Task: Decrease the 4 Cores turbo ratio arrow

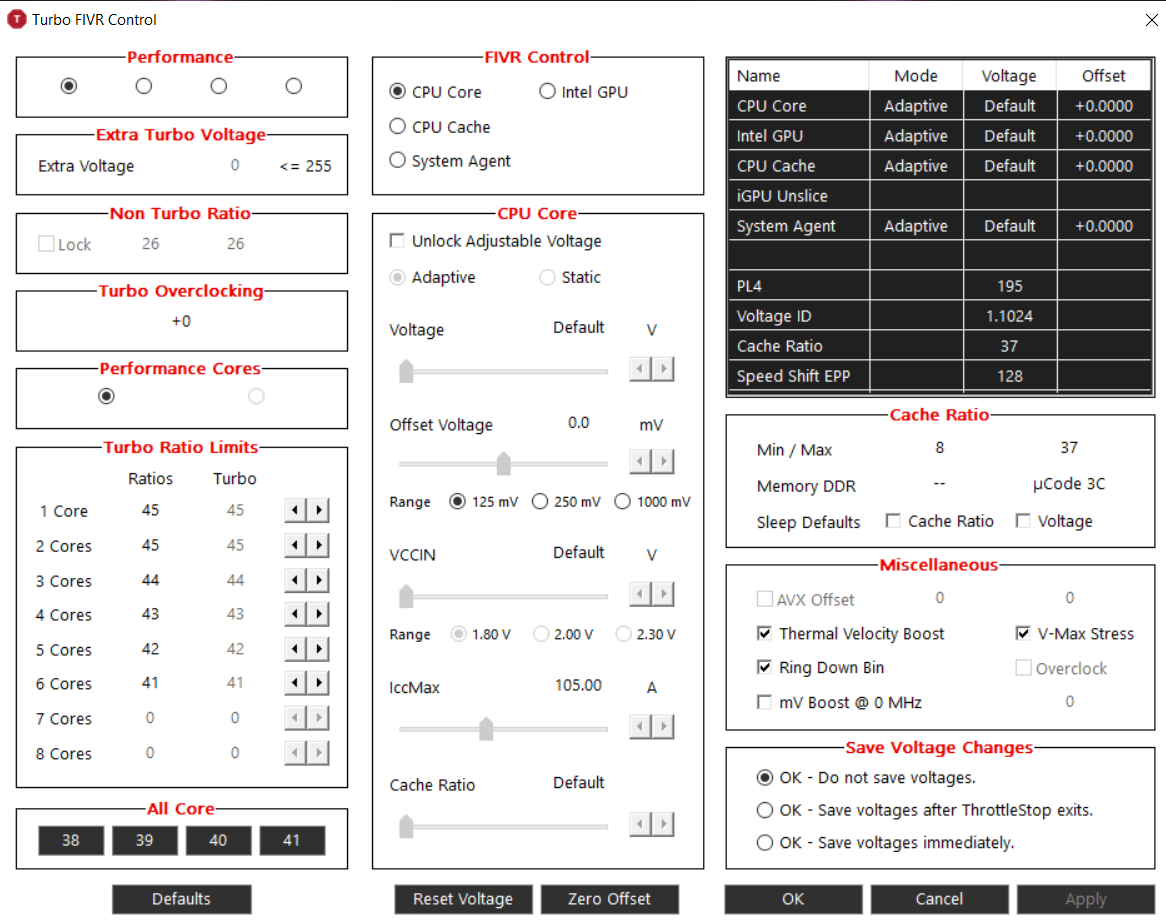Action: (295, 614)
